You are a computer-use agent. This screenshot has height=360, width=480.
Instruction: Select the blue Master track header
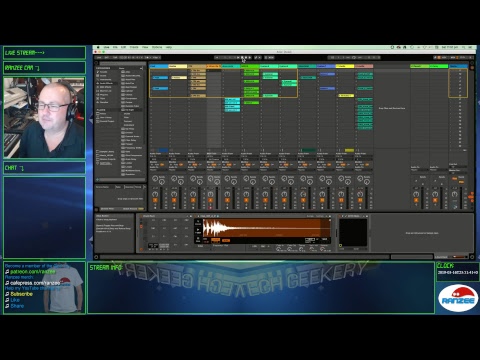pyautogui.click(x=458, y=66)
